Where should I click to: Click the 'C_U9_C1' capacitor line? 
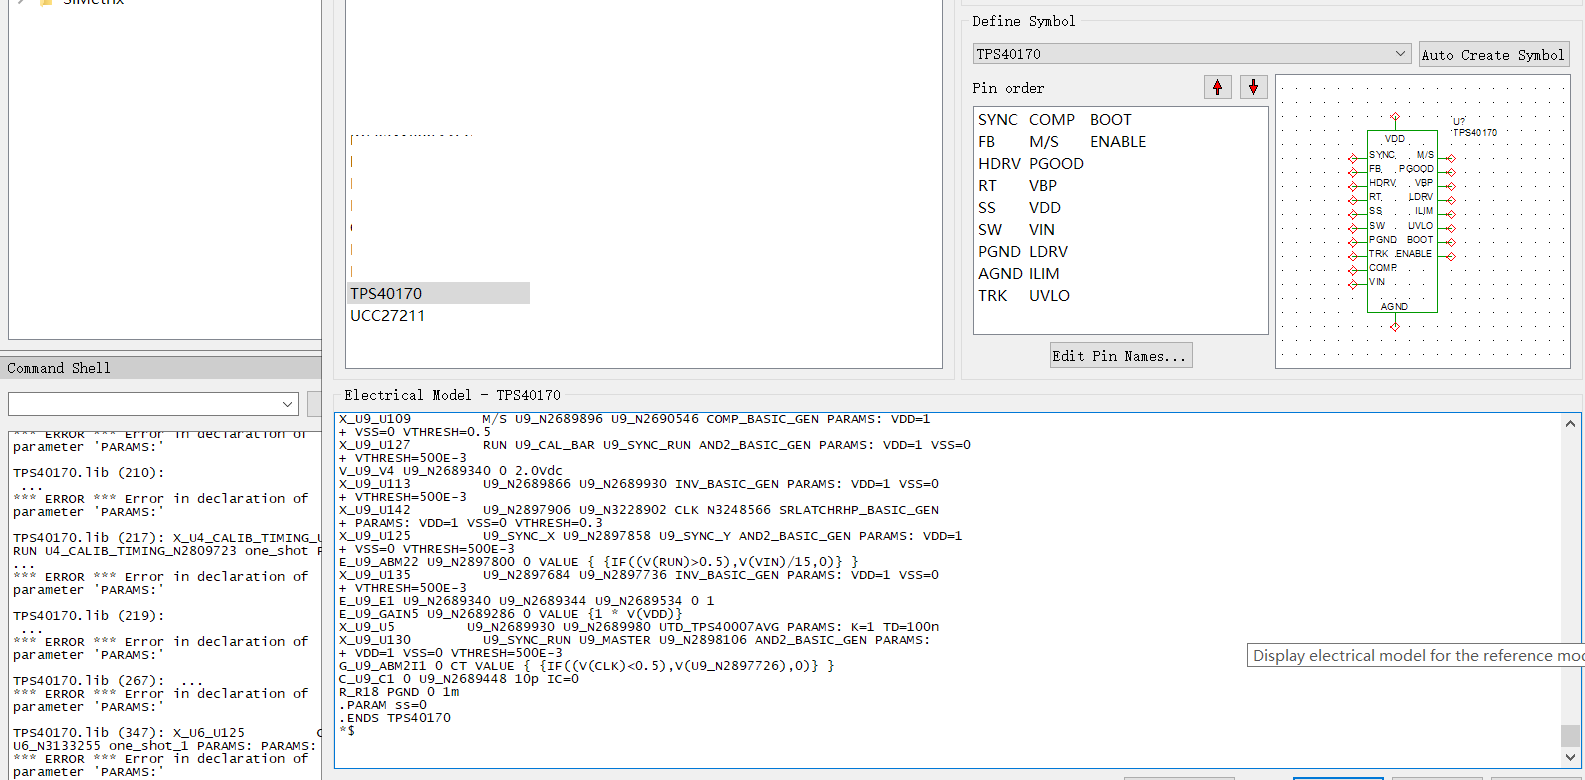(x=459, y=679)
